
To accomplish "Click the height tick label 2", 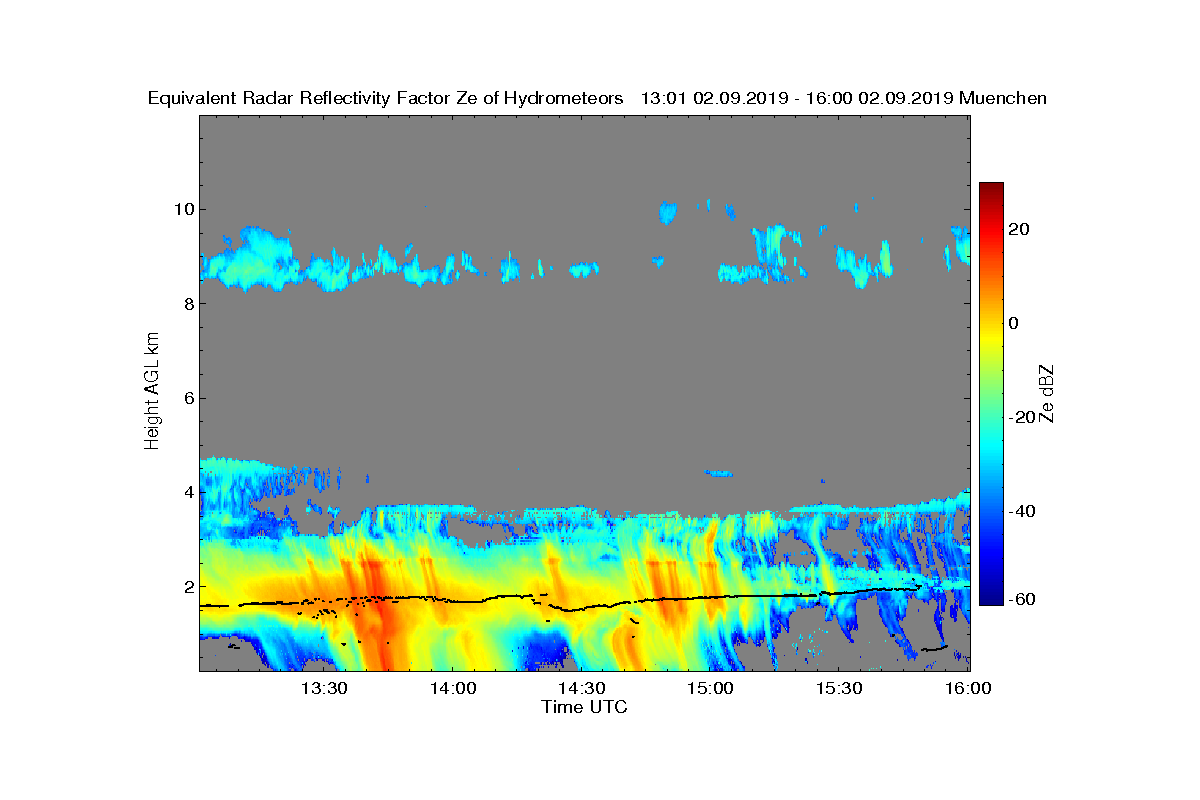I will (x=189, y=586).
